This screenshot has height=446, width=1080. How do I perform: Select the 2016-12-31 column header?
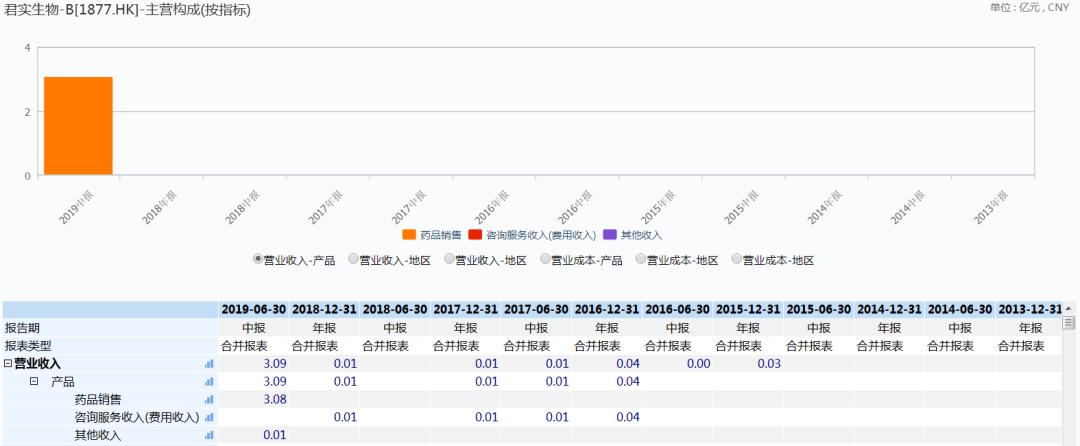(x=608, y=310)
